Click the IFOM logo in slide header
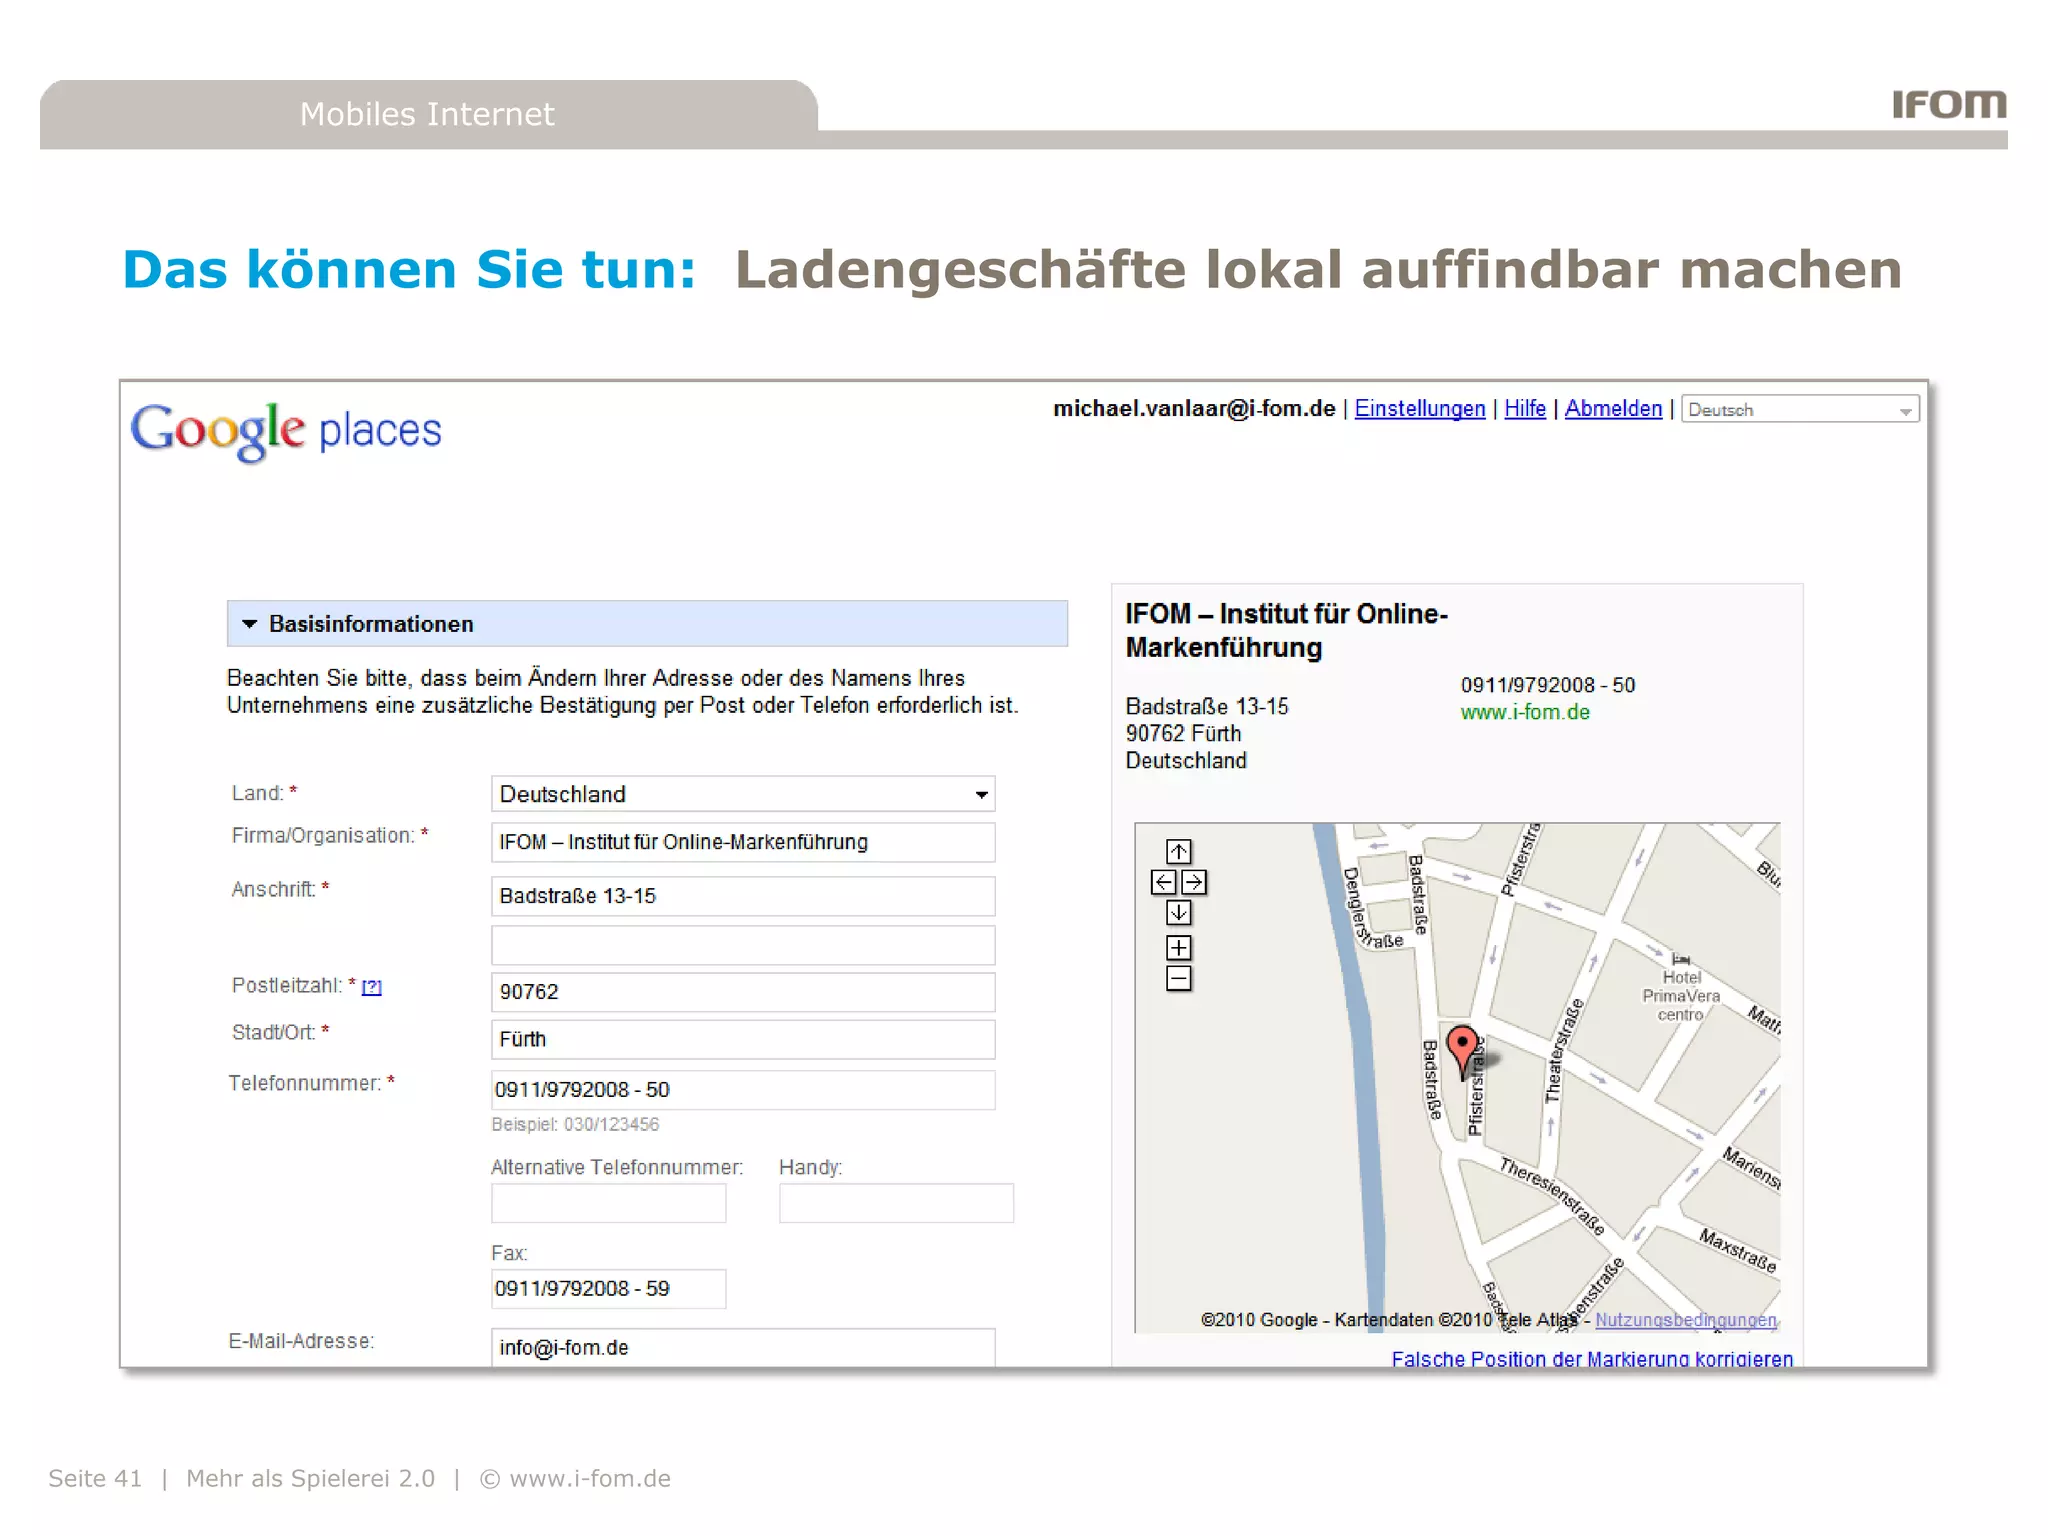This screenshot has height=1536, width=2048. click(1949, 104)
